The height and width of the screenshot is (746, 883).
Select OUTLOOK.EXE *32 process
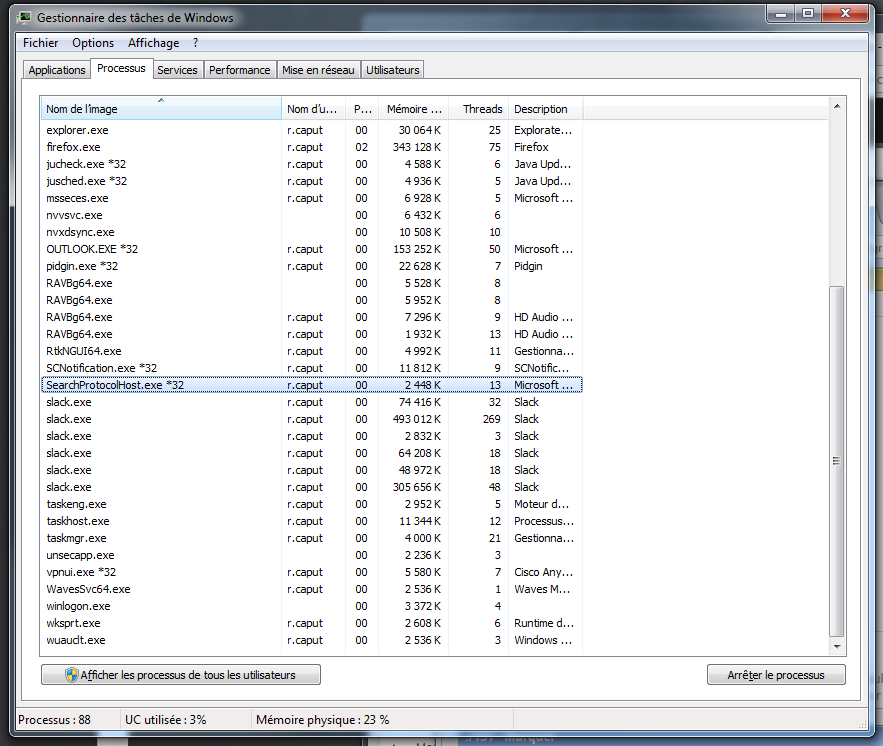coord(311,249)
